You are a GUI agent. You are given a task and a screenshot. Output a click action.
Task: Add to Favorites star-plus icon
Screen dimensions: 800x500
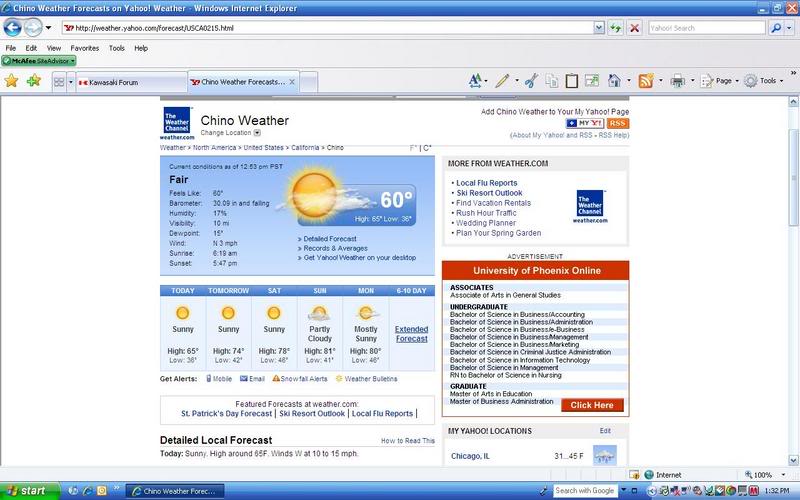click(34, 81)
